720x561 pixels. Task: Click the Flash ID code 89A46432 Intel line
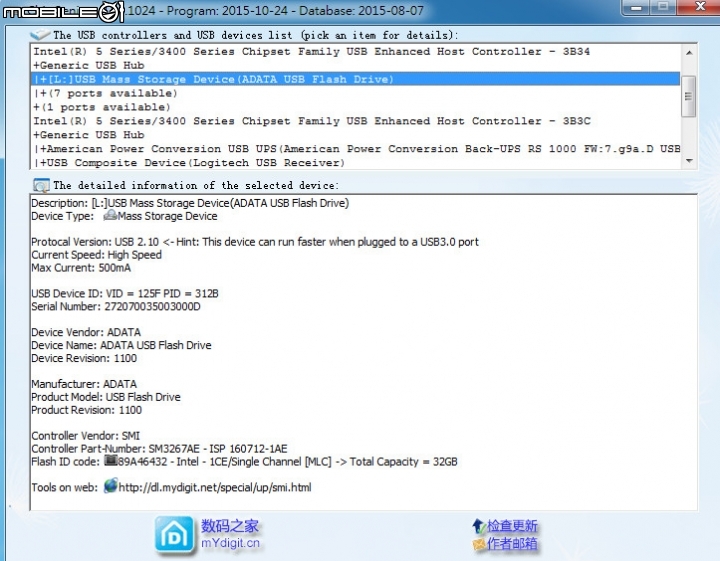click(x=244, y=461)
